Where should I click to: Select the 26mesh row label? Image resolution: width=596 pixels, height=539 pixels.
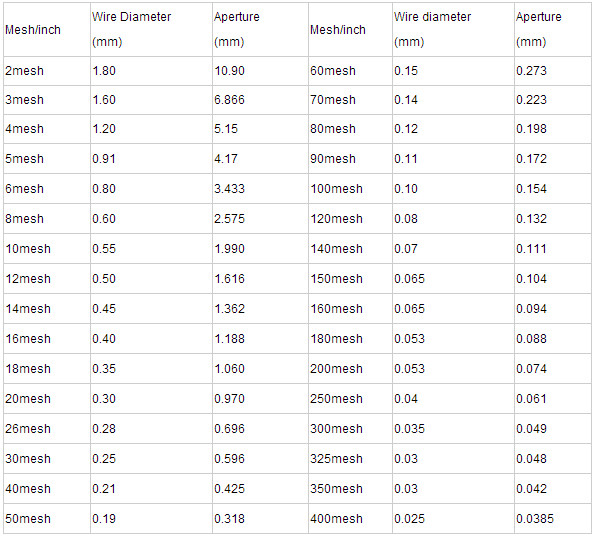tap(28, 429)
